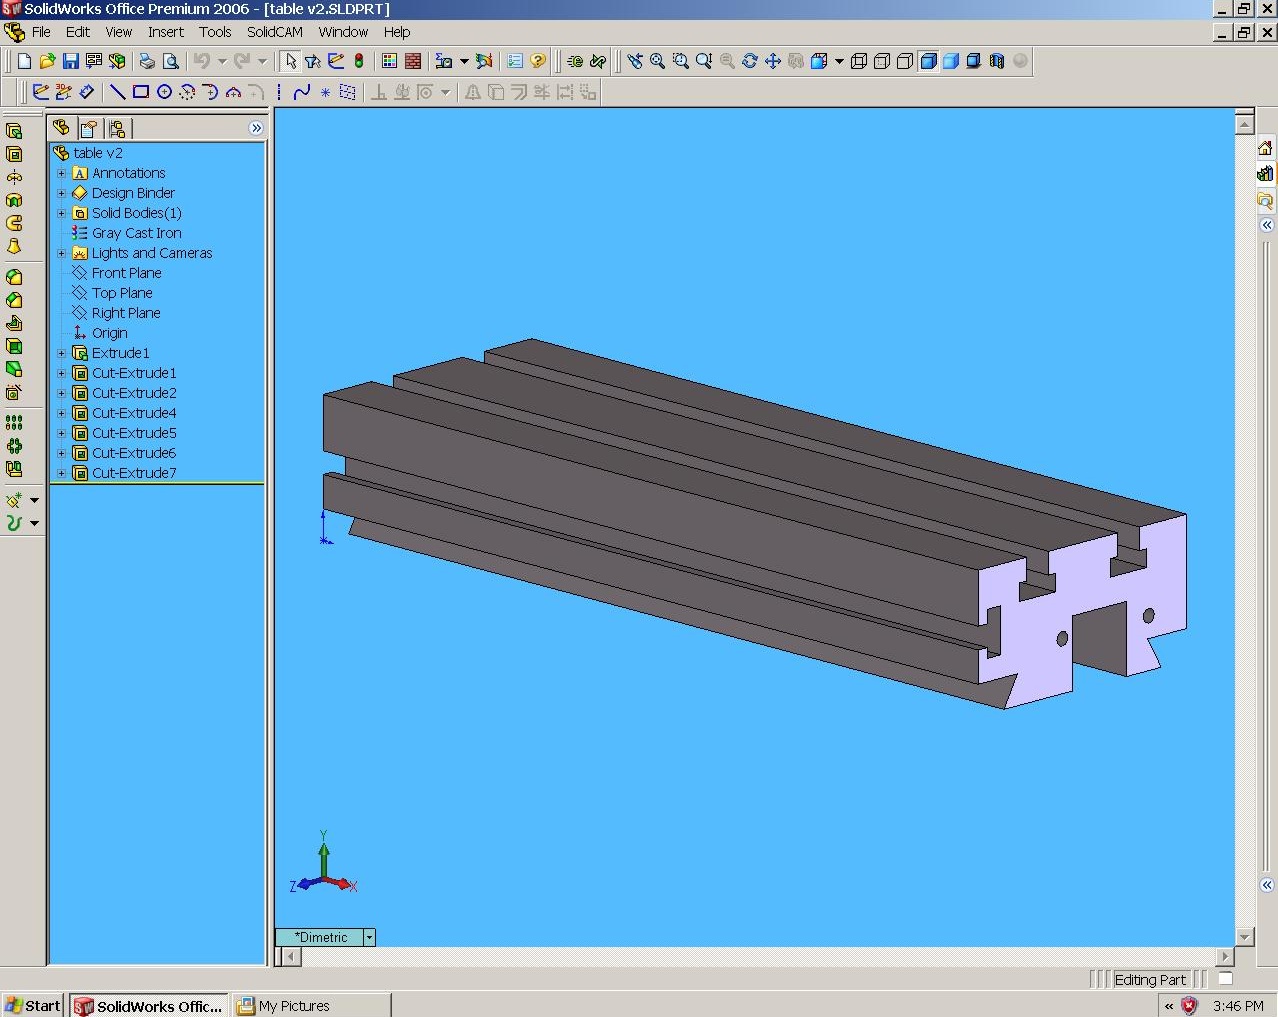Image resolution: width=1278 pixels, height=1017 pixels.
Task: Save the document with the floppy icon
Action: pyautogui.click(x=70, y=61)
